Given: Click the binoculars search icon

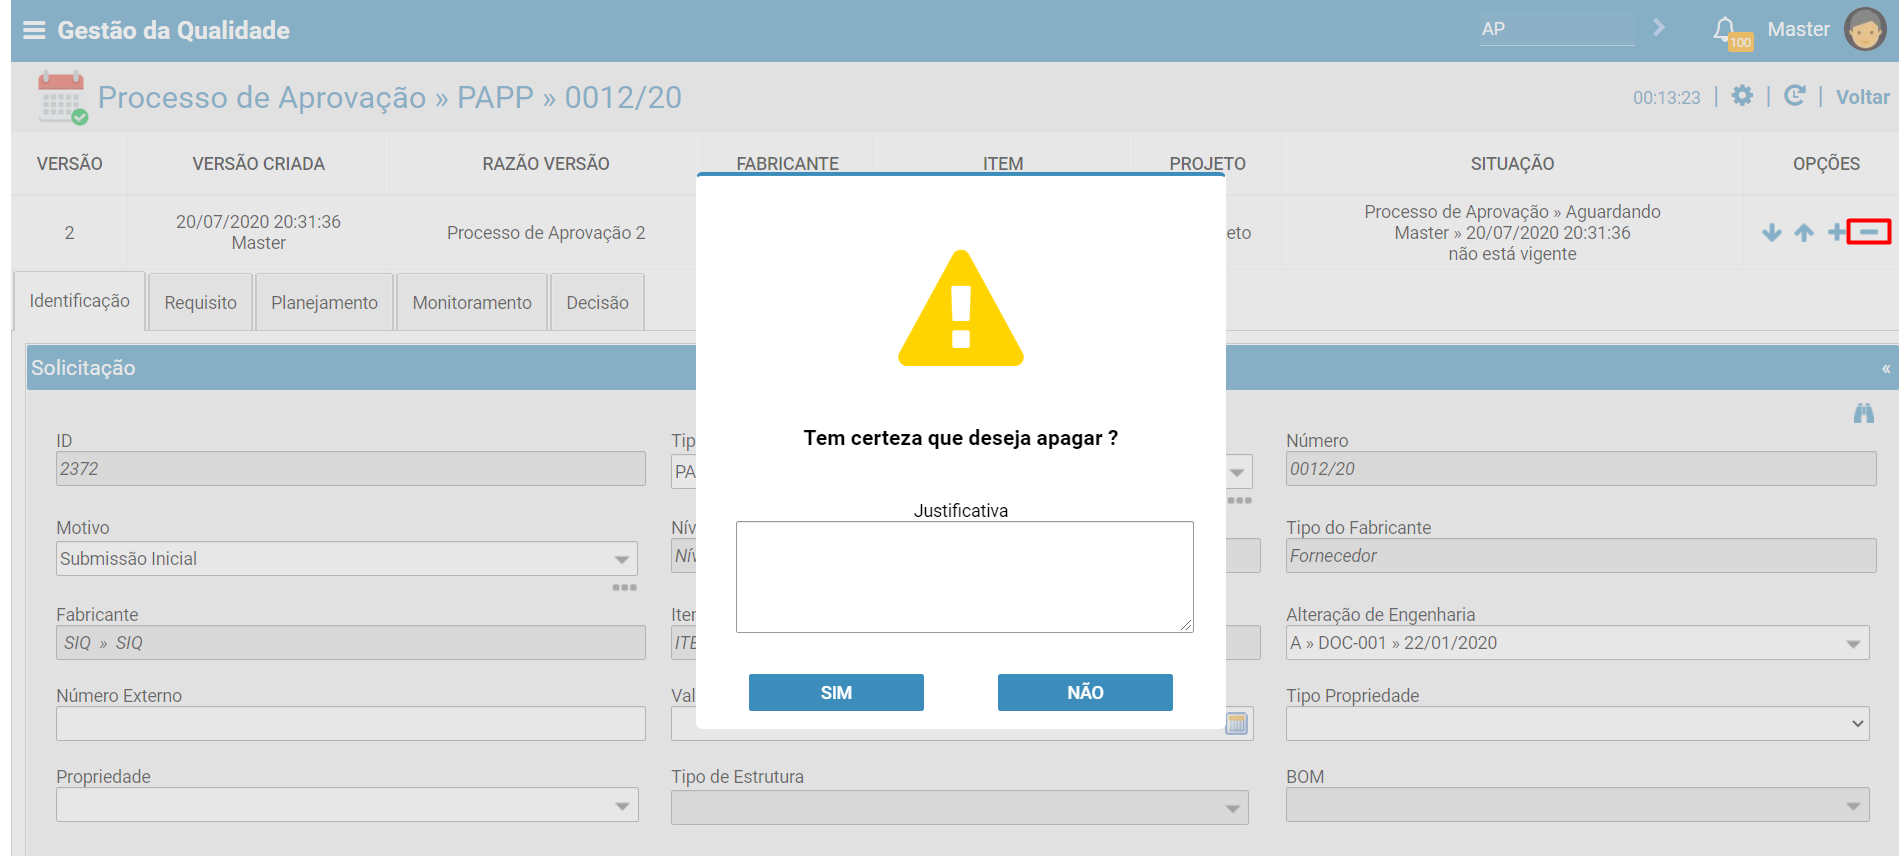Looking at the screenshot, I should [x=1864, y=413].
